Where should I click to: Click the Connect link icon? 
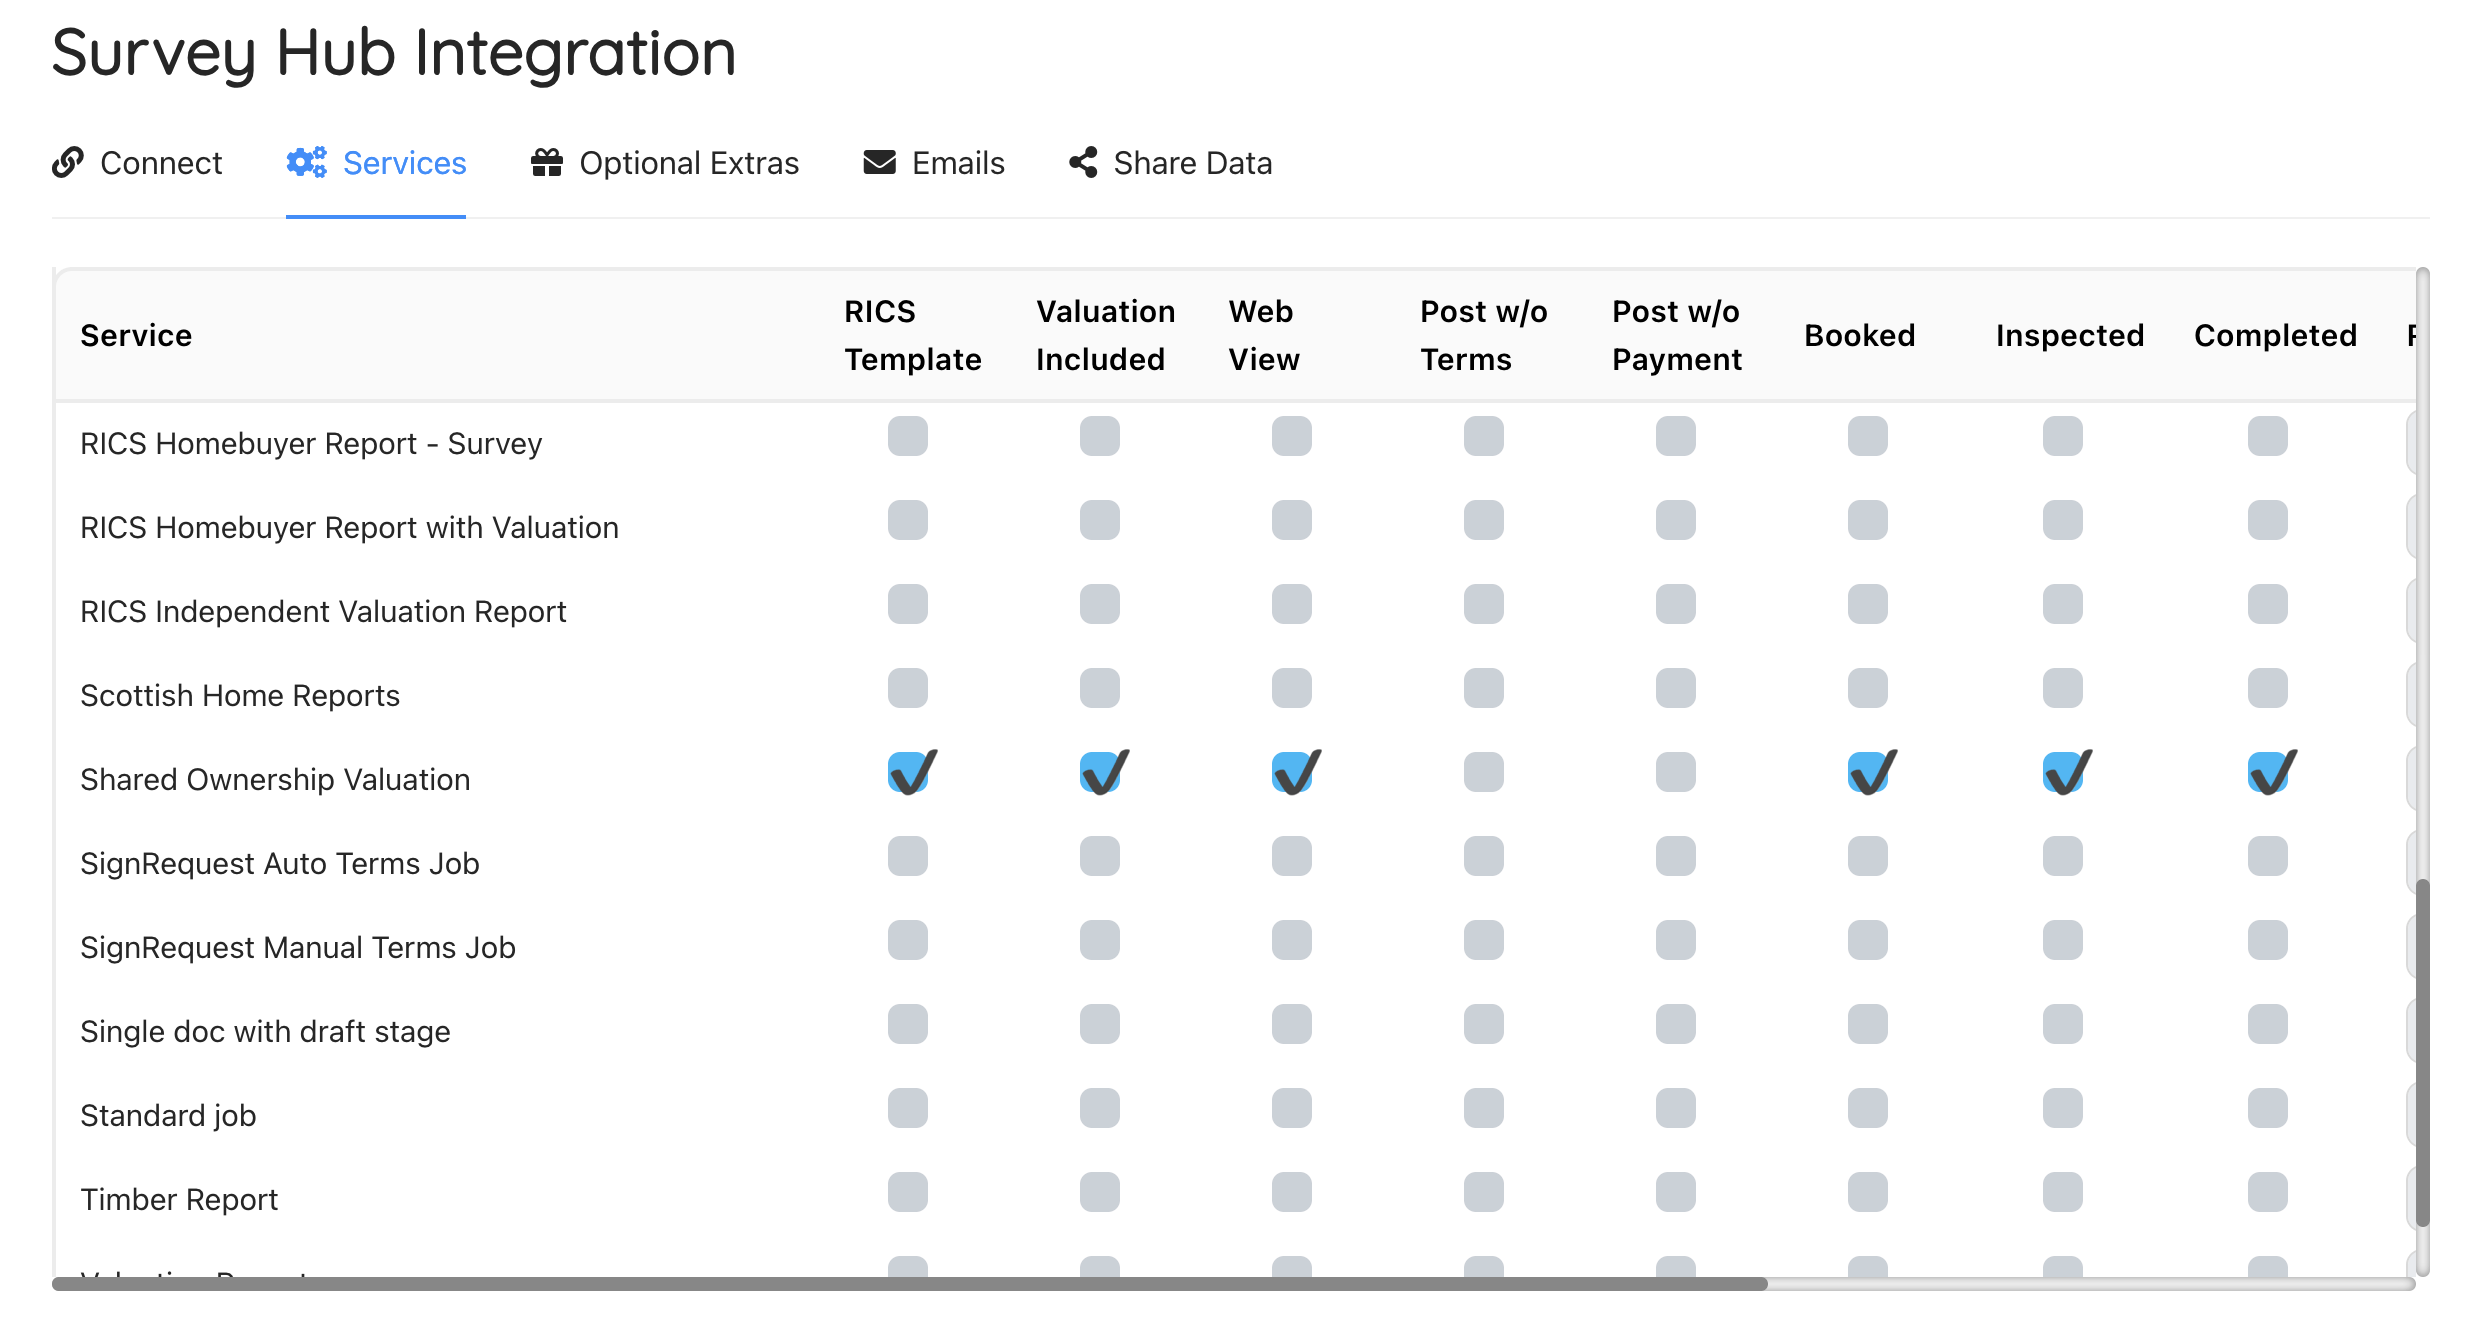point(68,162)
